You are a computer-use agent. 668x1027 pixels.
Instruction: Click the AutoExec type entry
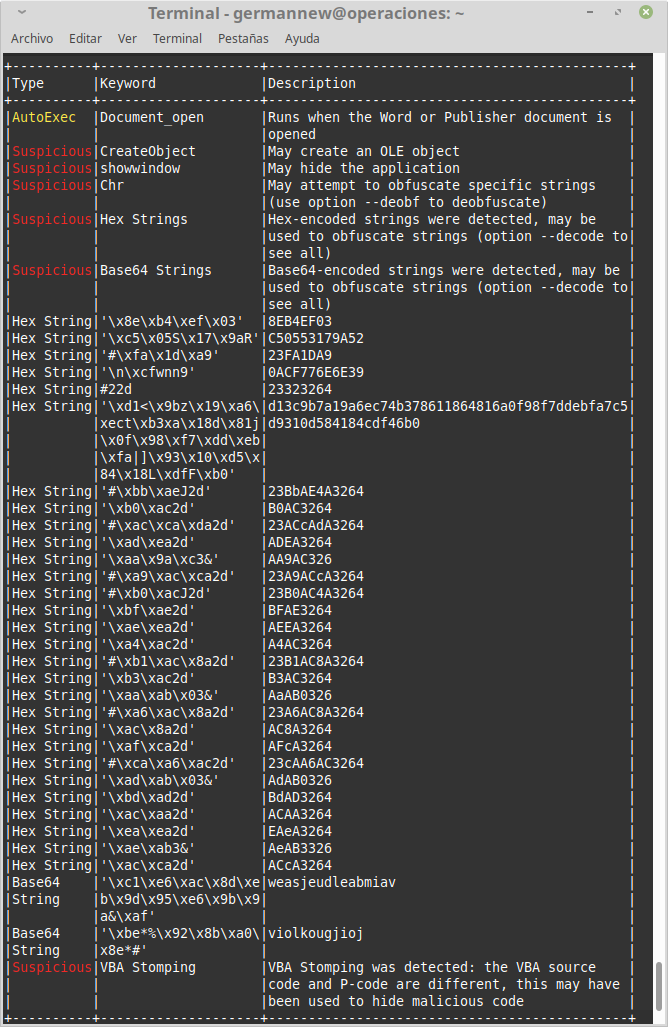click(x=44, y=118)
